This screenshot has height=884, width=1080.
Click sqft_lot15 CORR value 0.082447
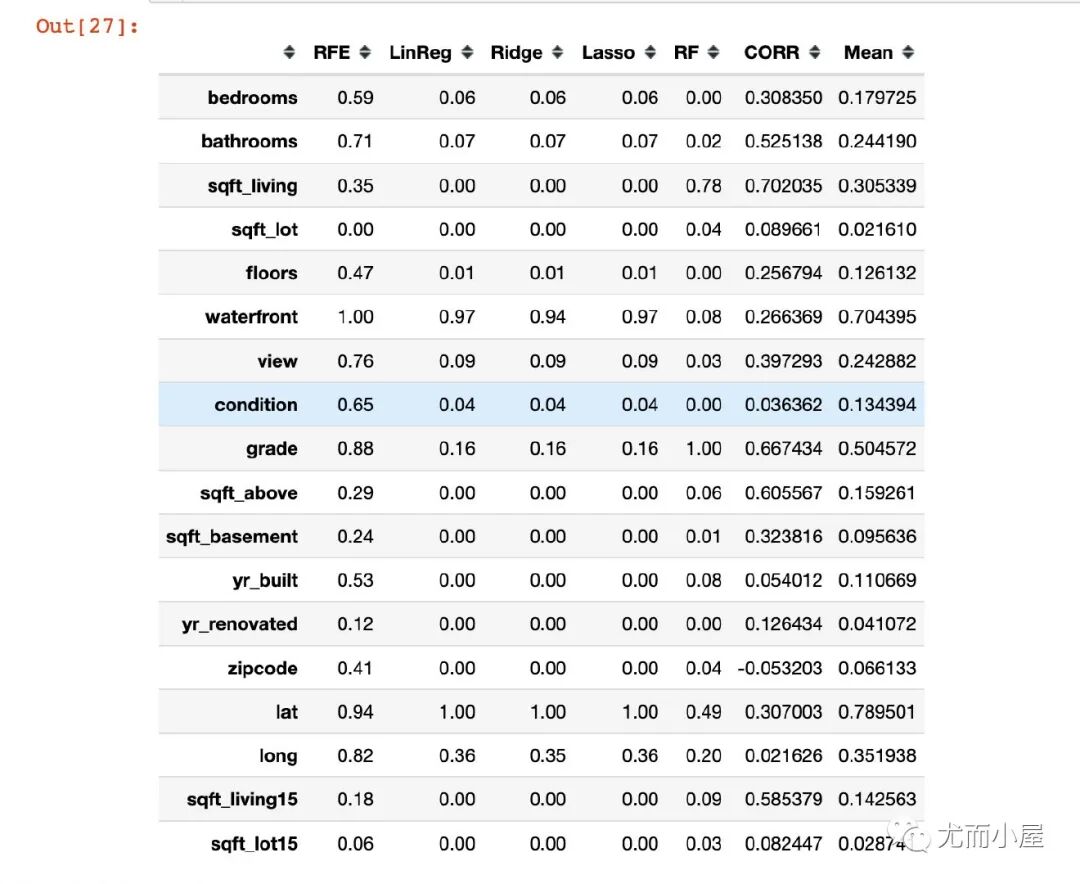(x=783, y=843)
